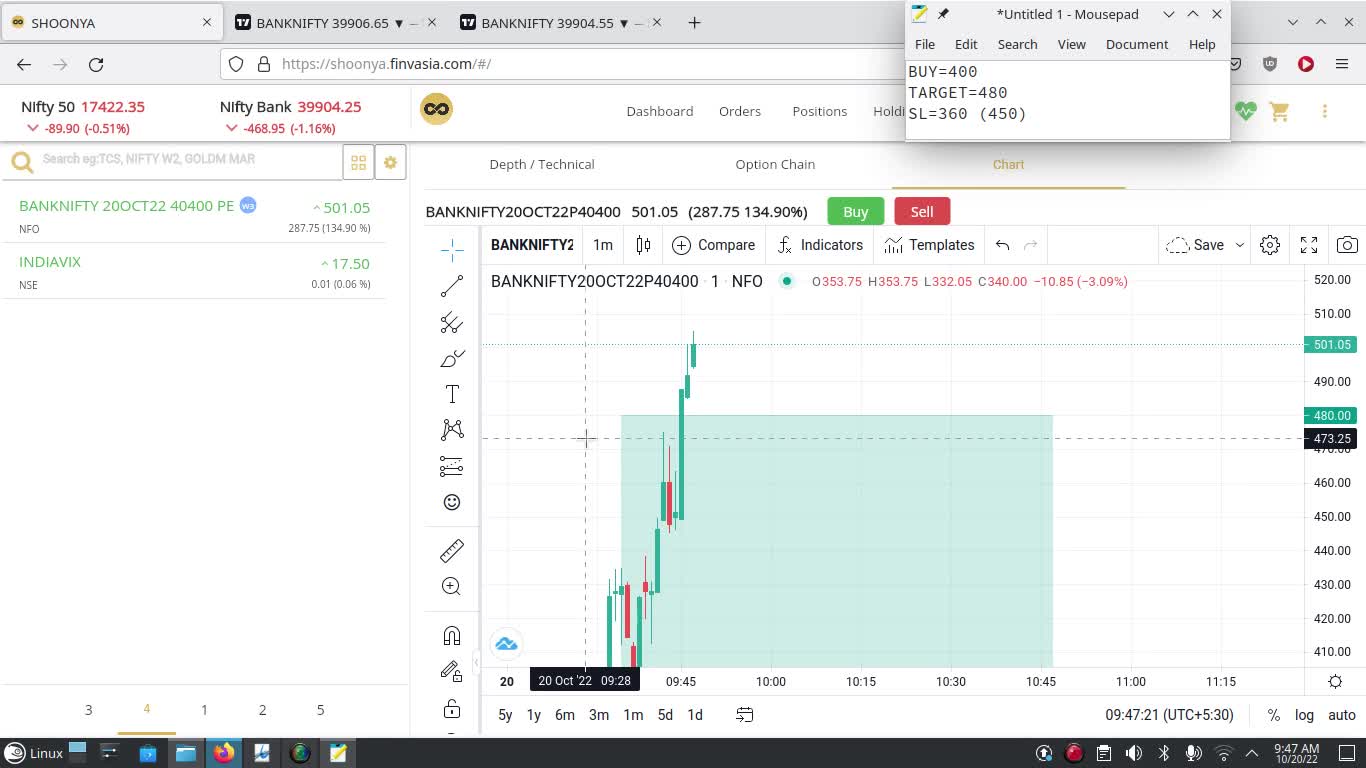Open the Positions page

pyautogui.click(x=820, y=111)
